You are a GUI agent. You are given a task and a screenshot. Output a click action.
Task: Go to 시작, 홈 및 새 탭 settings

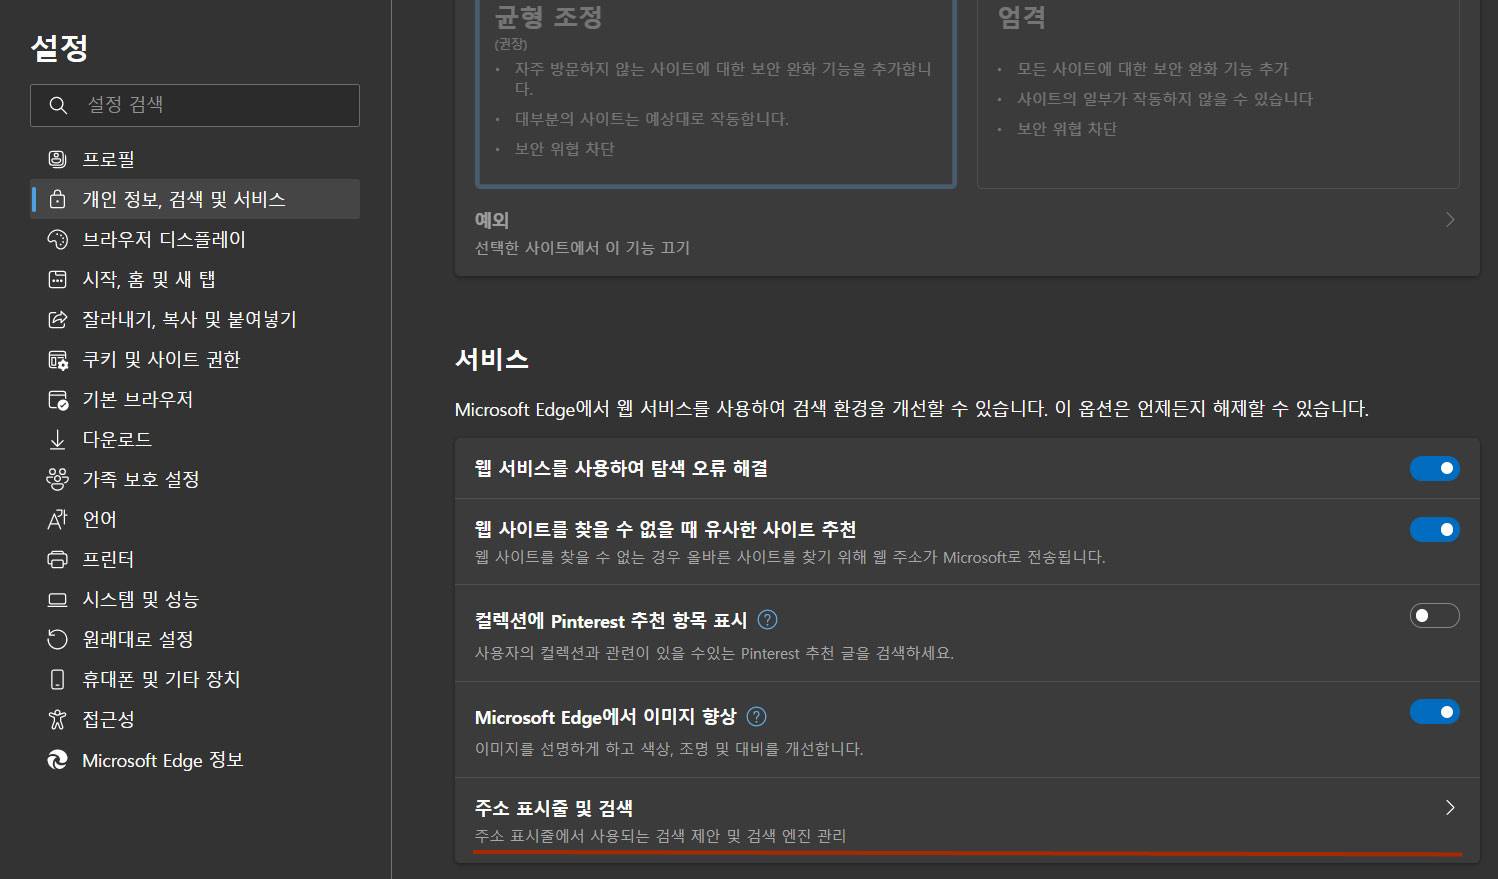(x=195, y=279)
